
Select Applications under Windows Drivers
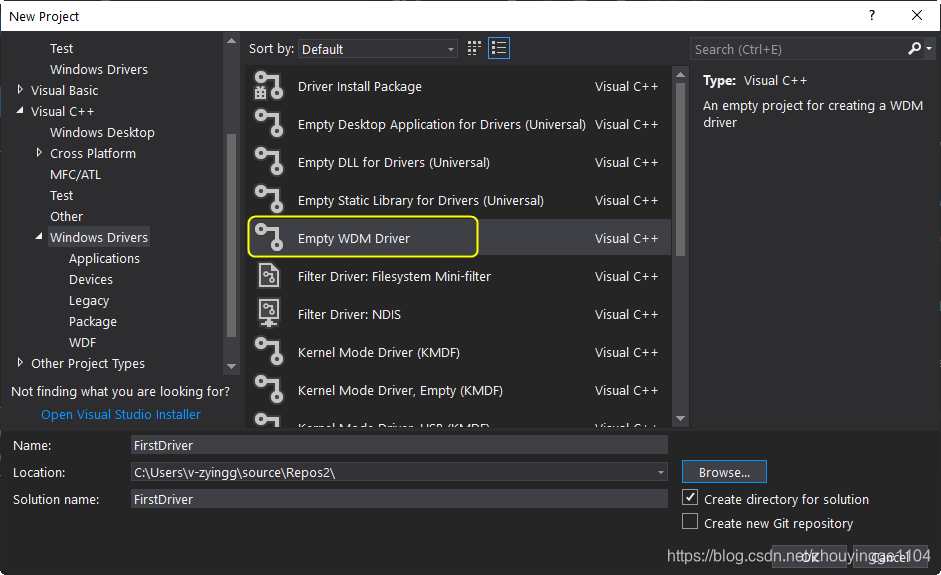(104, 259)
